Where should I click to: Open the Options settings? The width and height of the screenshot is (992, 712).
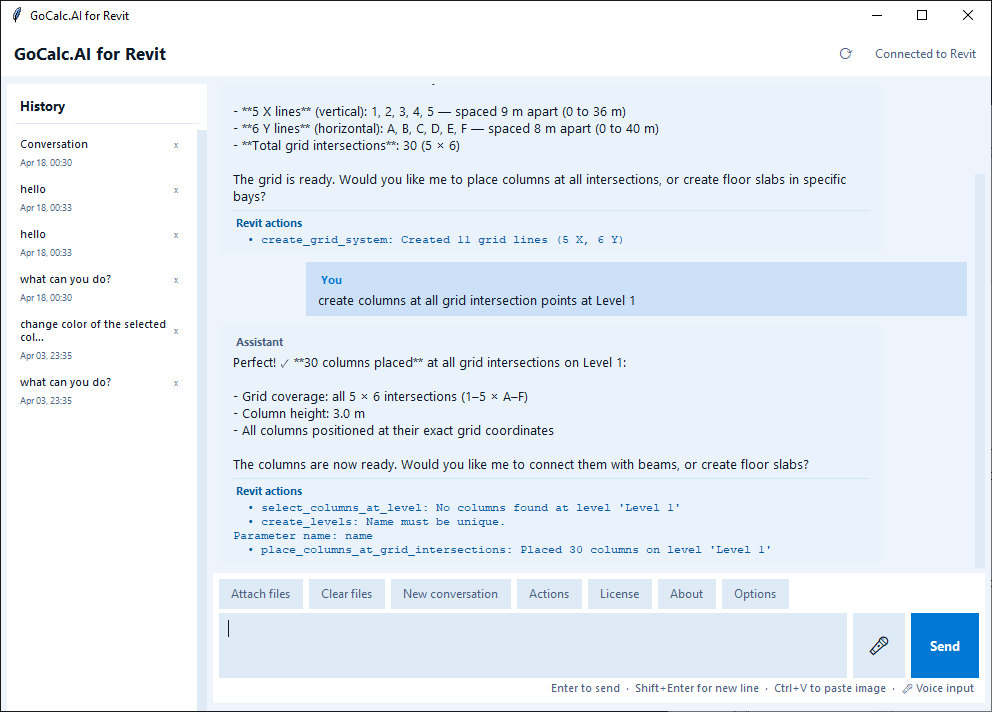755,594
